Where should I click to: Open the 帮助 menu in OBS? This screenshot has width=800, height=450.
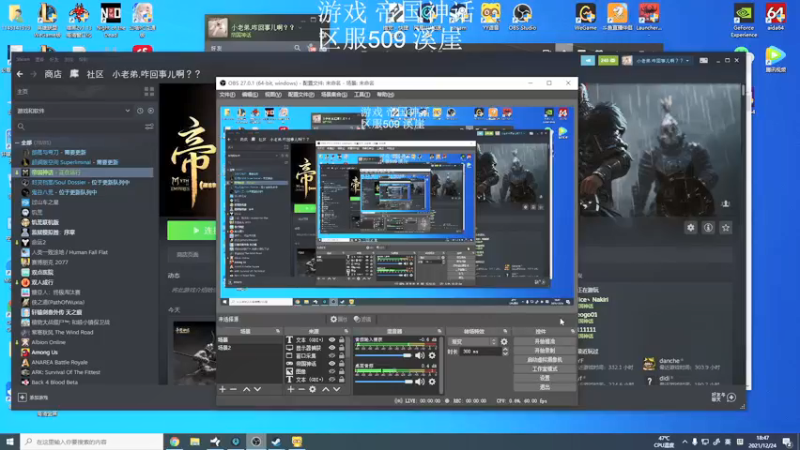[x=385, y=94]
